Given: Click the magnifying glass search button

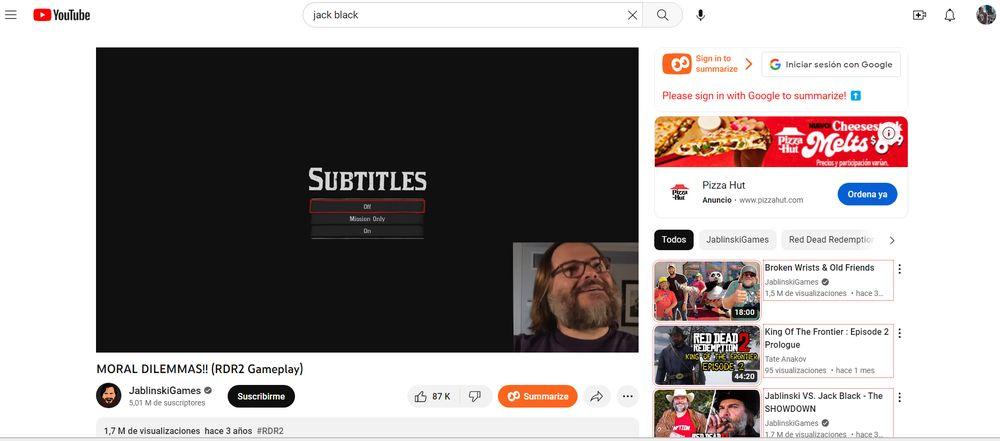Looking at the screenshot, I should (663, 15).
